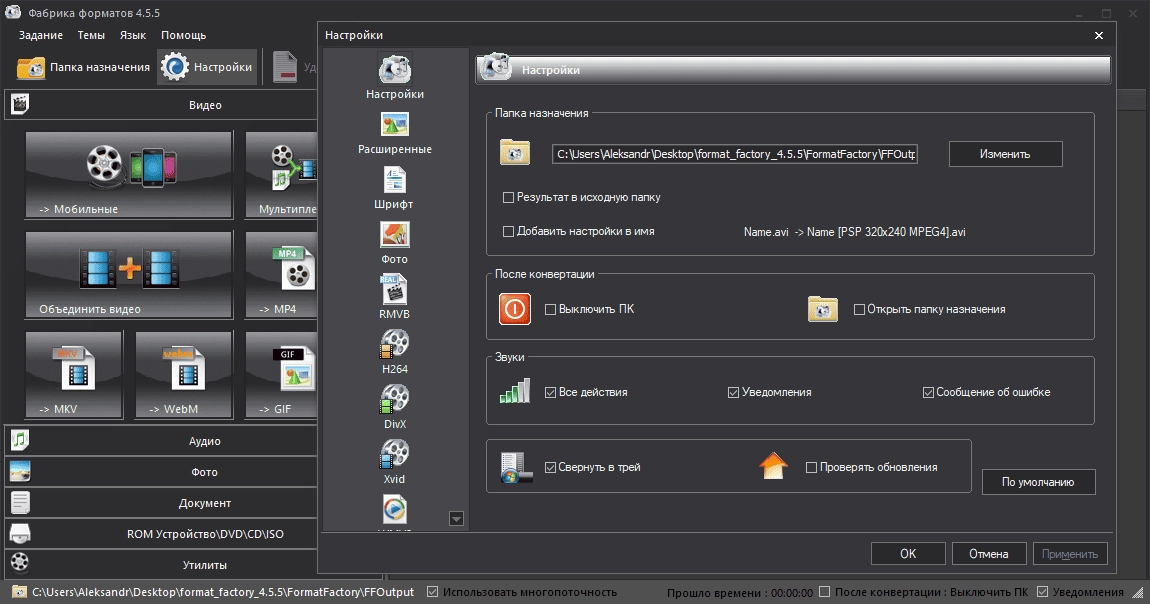The image size is (1150, 604).
Task: Choose the -> MKV conversion tile
Action: [x=74, y=375]
